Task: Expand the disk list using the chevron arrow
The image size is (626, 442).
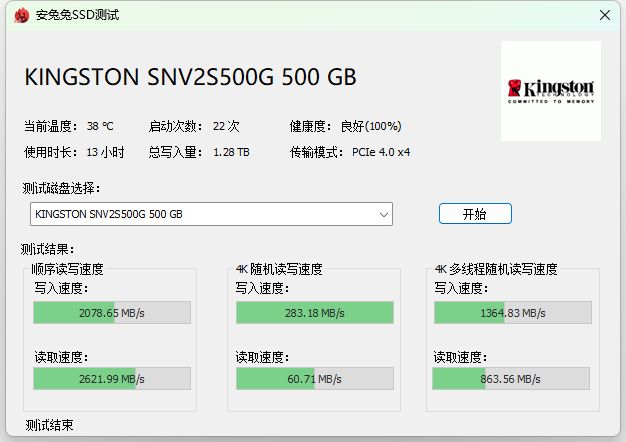Action: click(x=384, y=214)
